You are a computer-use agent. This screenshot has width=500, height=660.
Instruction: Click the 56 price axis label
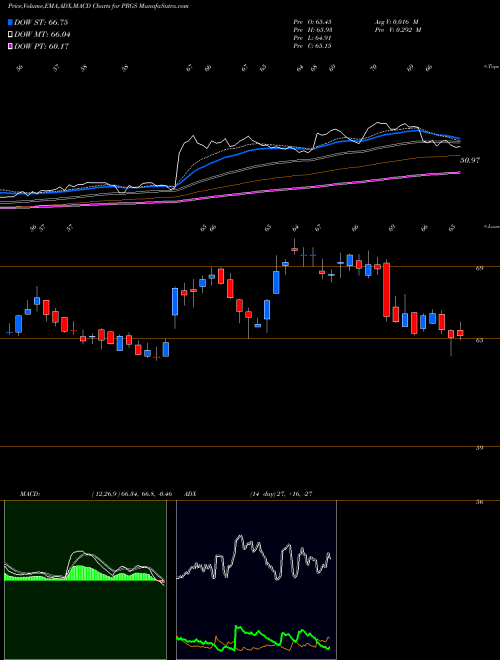pos(479,502)
